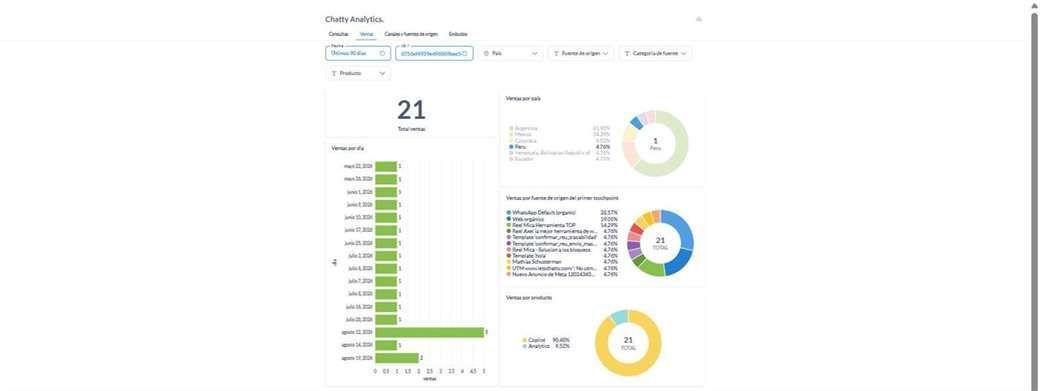Expand the País filter dropdown
This screenshot has width=1040, height=391.
click(x=511, y=53)
